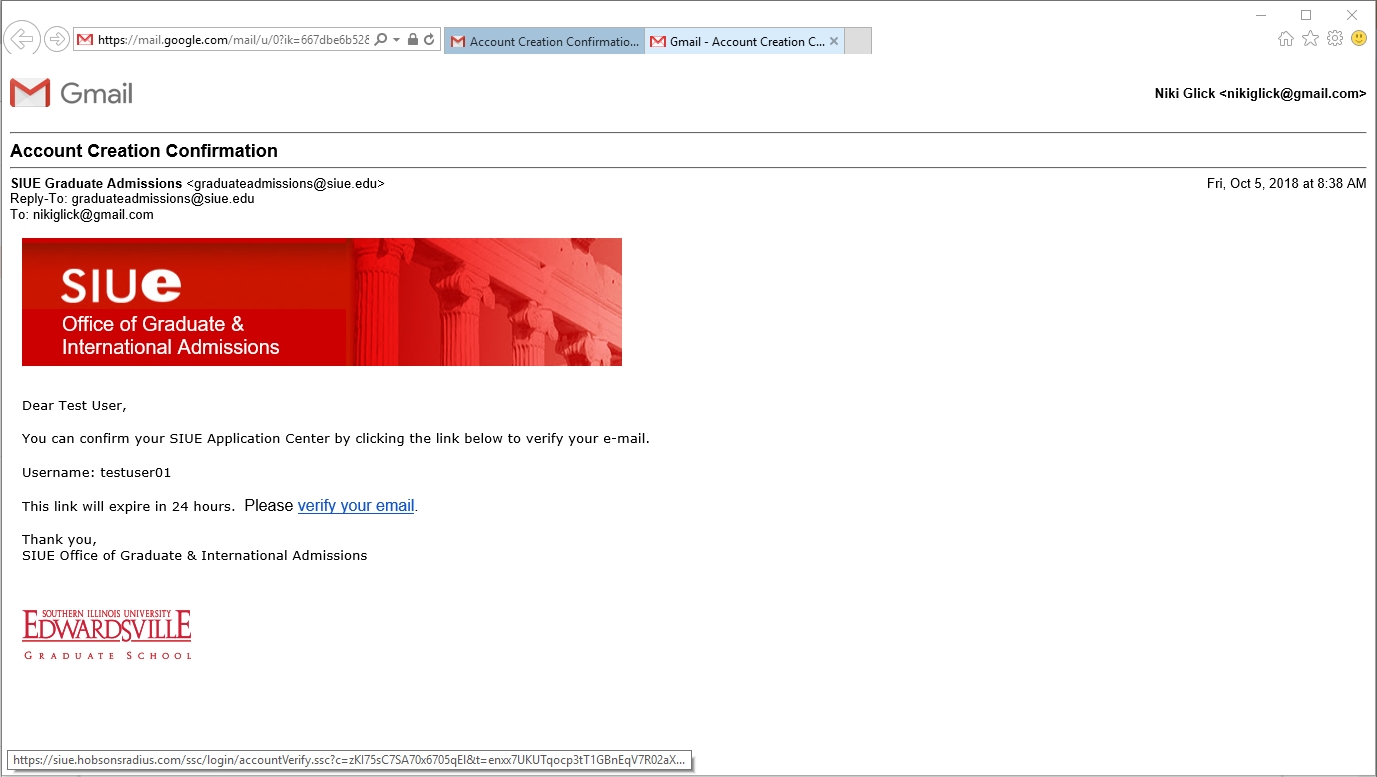Click the browser Forward arrow button
This screenshot has width=1377, height=777.
pyautogui.click(x=57, y=39)
